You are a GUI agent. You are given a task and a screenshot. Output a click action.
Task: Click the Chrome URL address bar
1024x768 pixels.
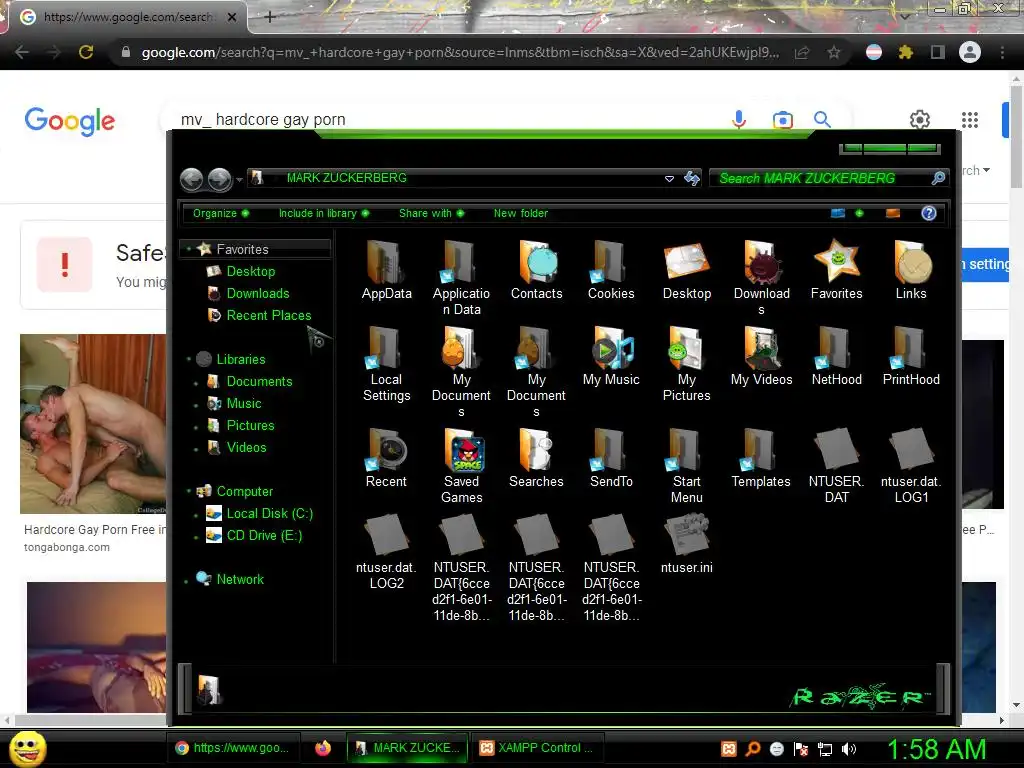click(460, 52)
